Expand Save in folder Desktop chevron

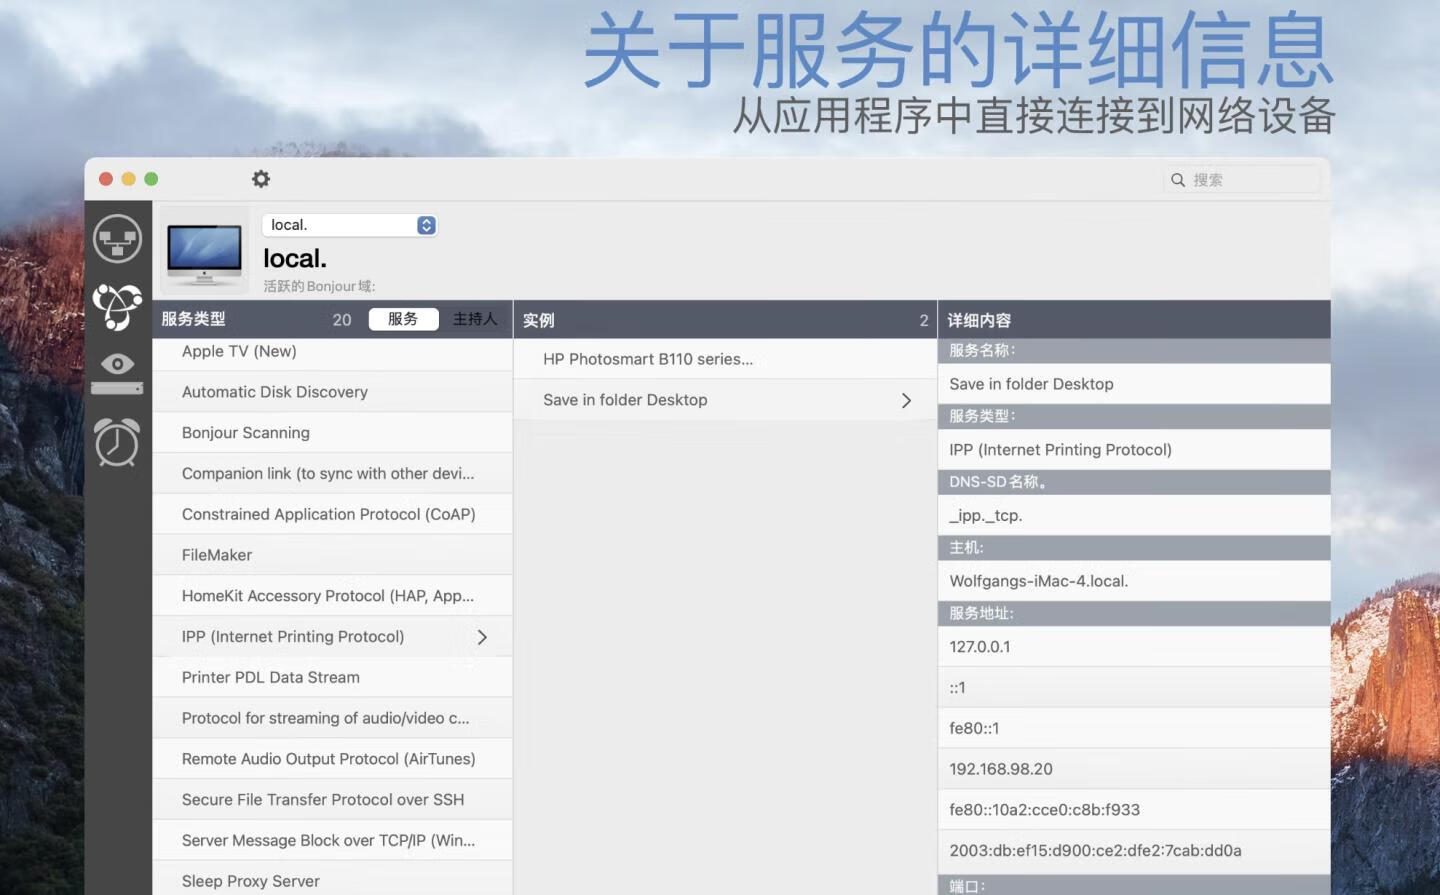point(906,400)
